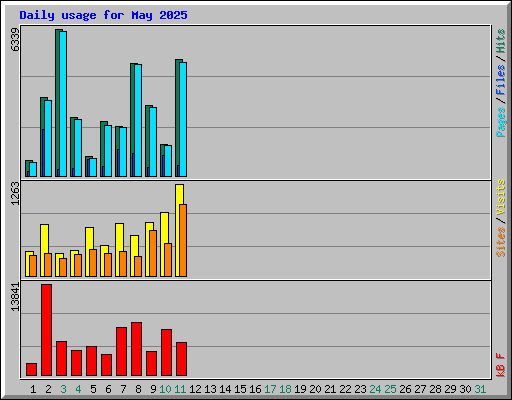This screenshot has height=400, width=512.
Task: Click green day label 3
Action: coord(63,389)
